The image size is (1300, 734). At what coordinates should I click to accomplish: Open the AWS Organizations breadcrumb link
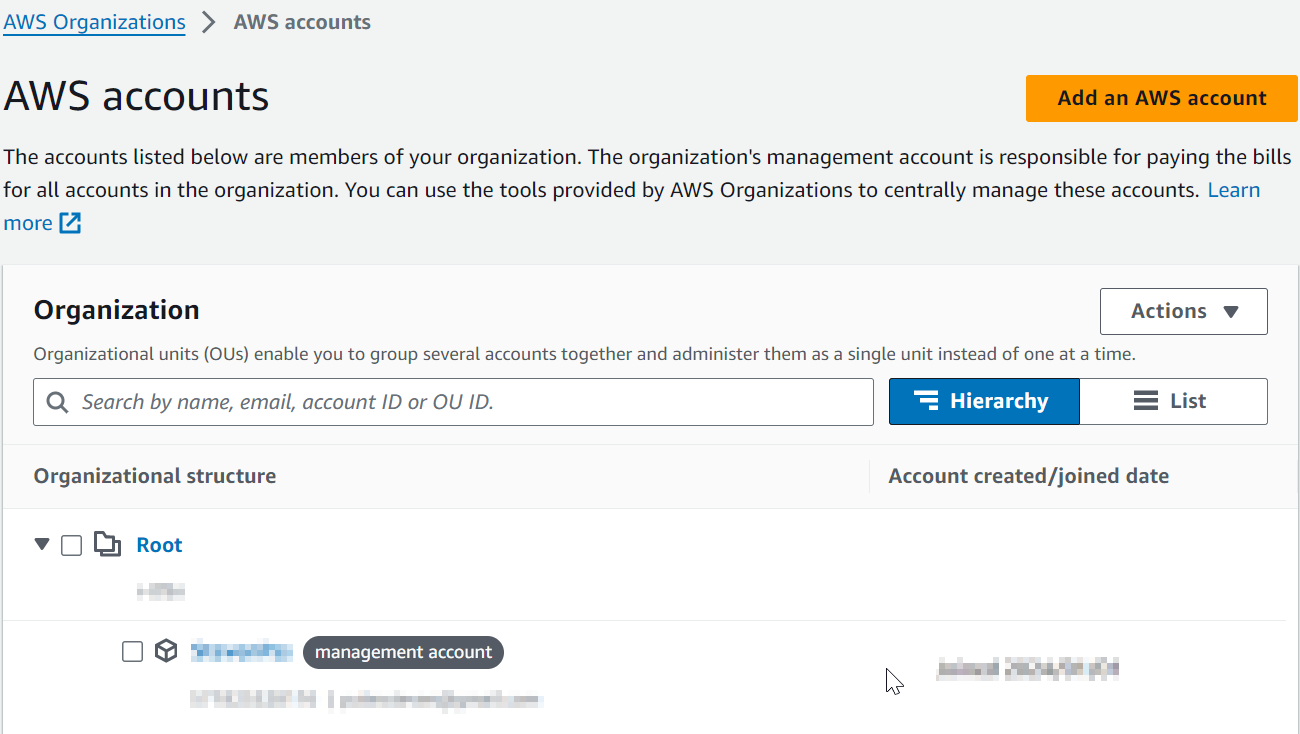(x=94, y=22)
